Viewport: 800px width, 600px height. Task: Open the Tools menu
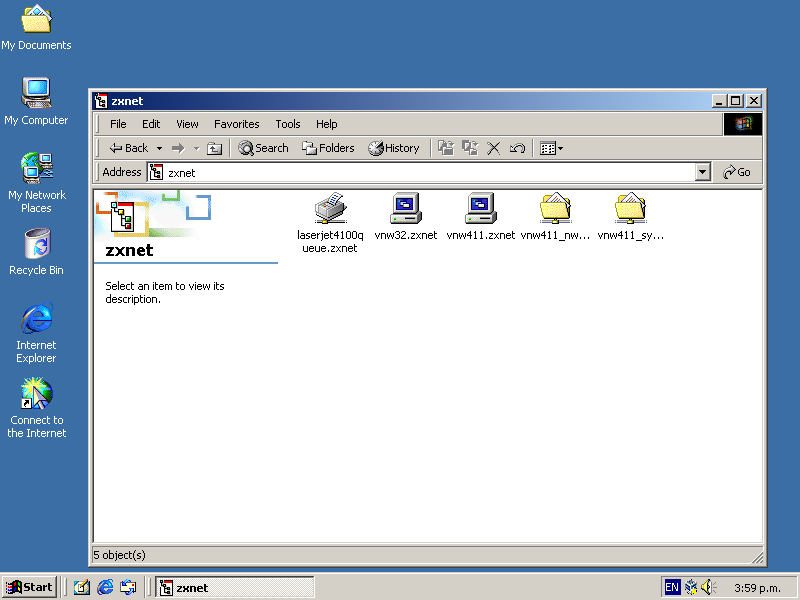click(288, 124)
